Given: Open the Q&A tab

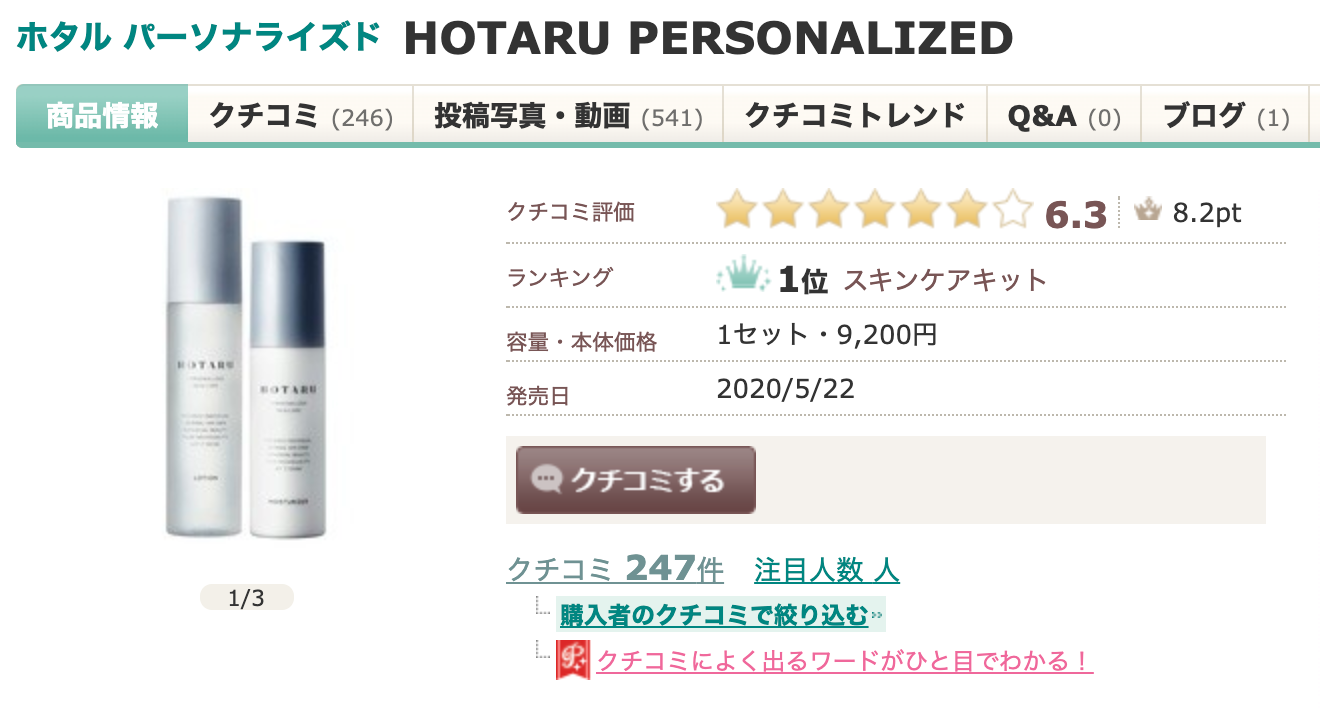Looking at the screenshot, I should pyautogui.click(x=1064, y=115).
